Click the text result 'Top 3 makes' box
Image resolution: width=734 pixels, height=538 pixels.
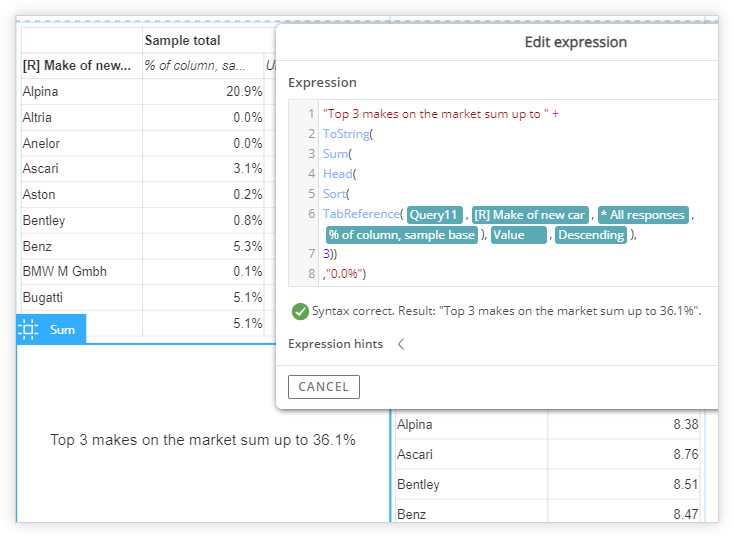click(x=203, y=440)
